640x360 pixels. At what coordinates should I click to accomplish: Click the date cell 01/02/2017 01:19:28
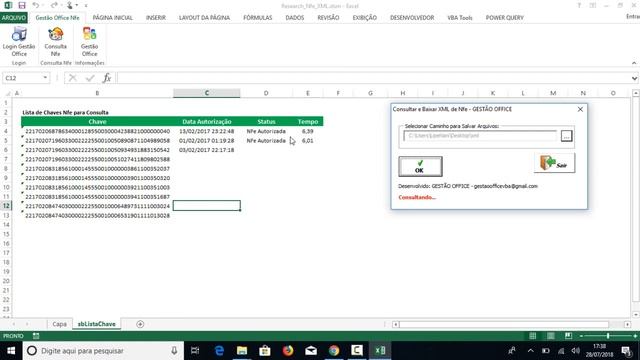[207, 140]
